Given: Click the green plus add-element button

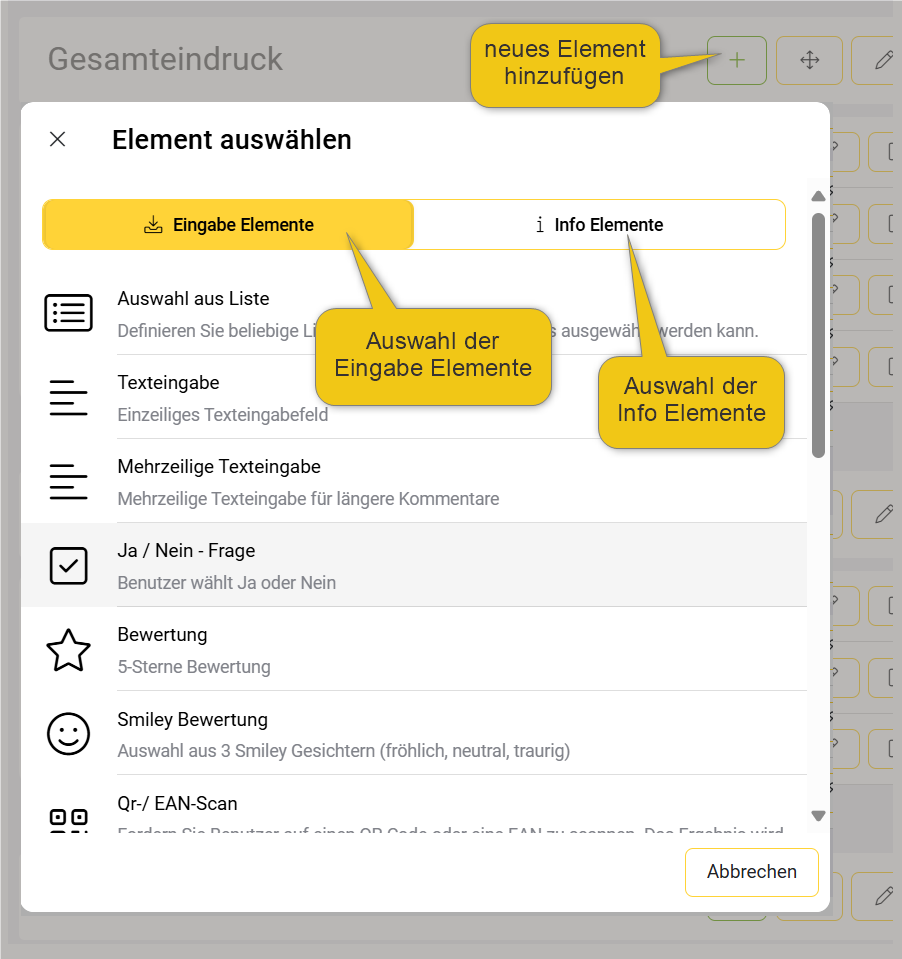Looking at the screenshot, I should (x=736, y=60).
